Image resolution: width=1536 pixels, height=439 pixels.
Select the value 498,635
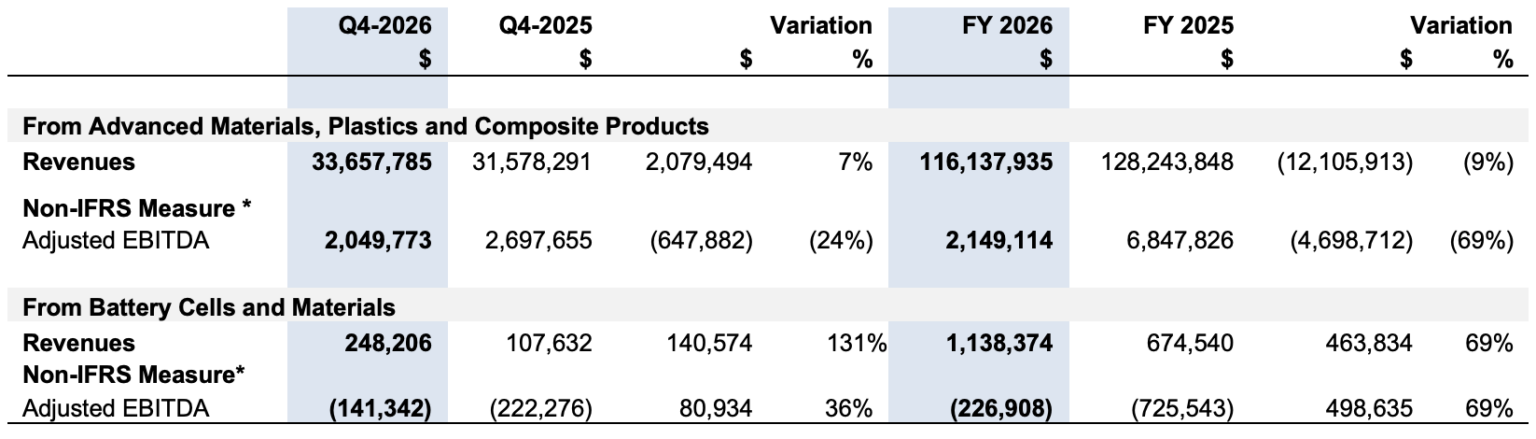[1375, 408]
